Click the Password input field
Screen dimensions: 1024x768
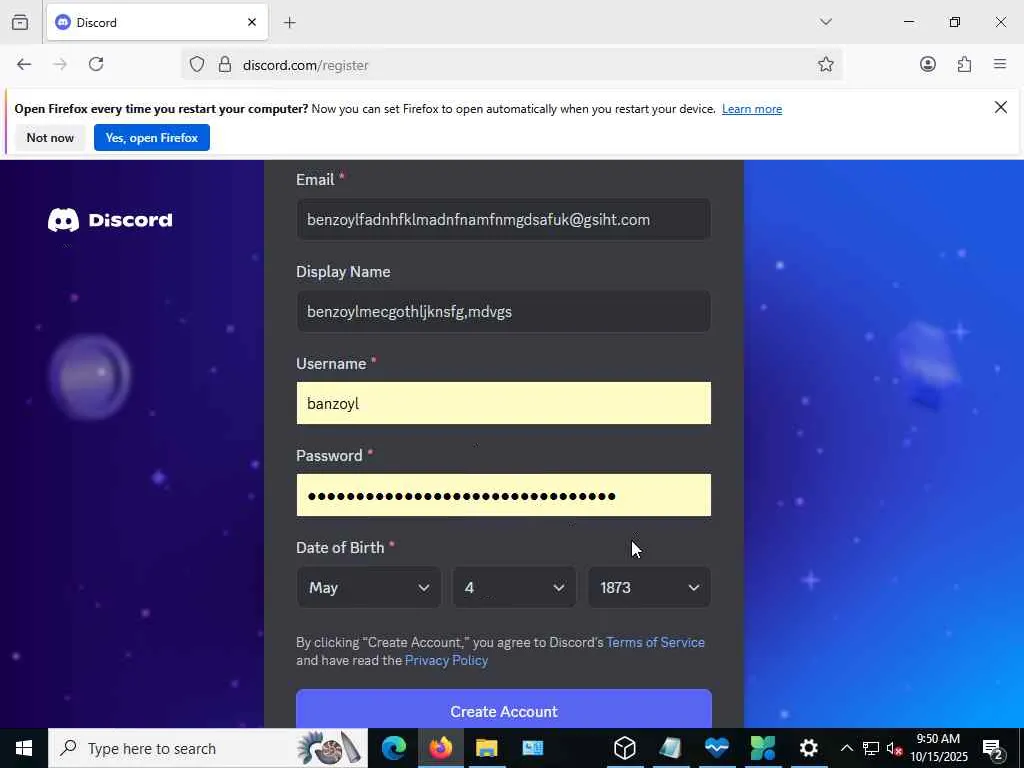point(504,495)
